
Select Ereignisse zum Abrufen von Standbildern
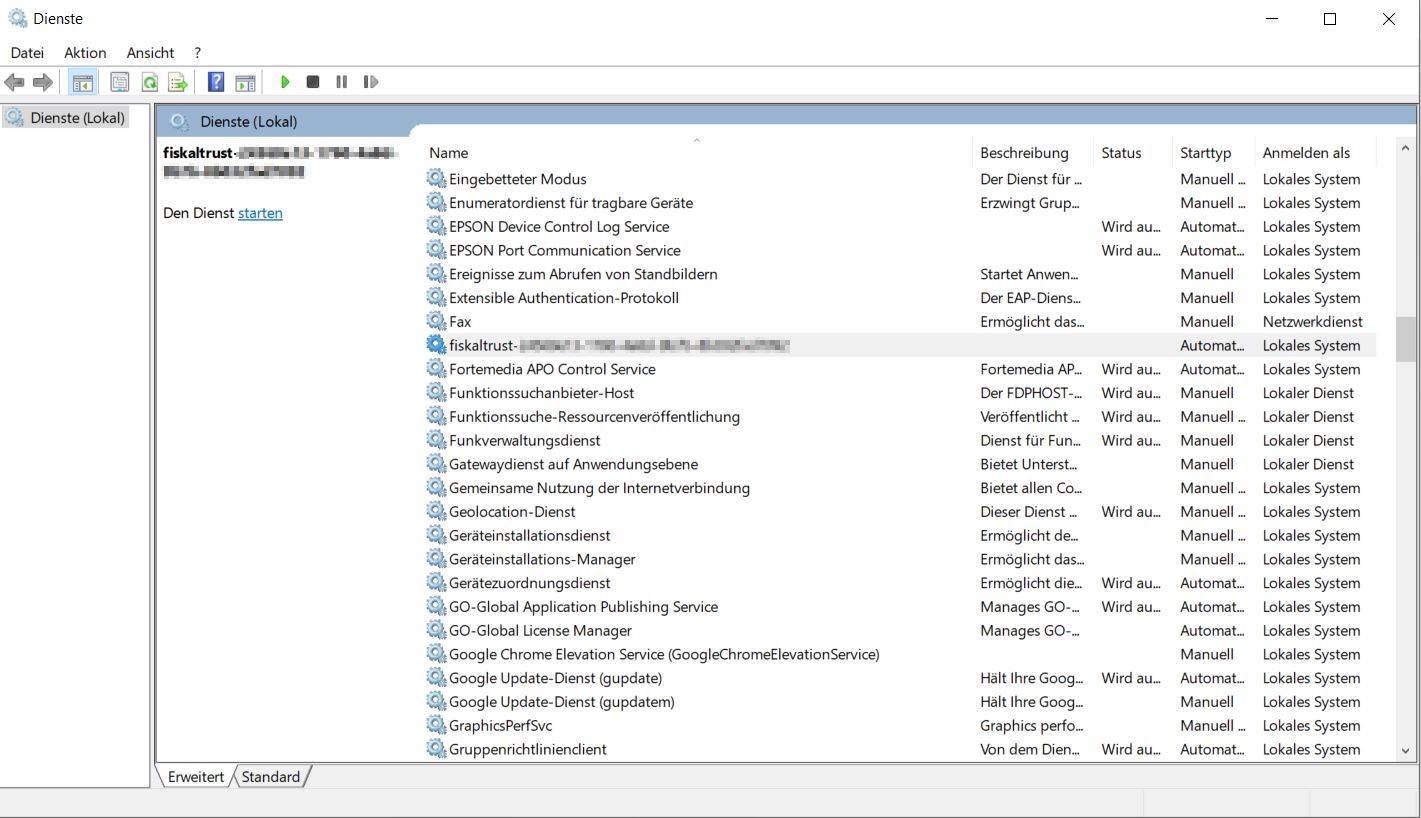899,274
